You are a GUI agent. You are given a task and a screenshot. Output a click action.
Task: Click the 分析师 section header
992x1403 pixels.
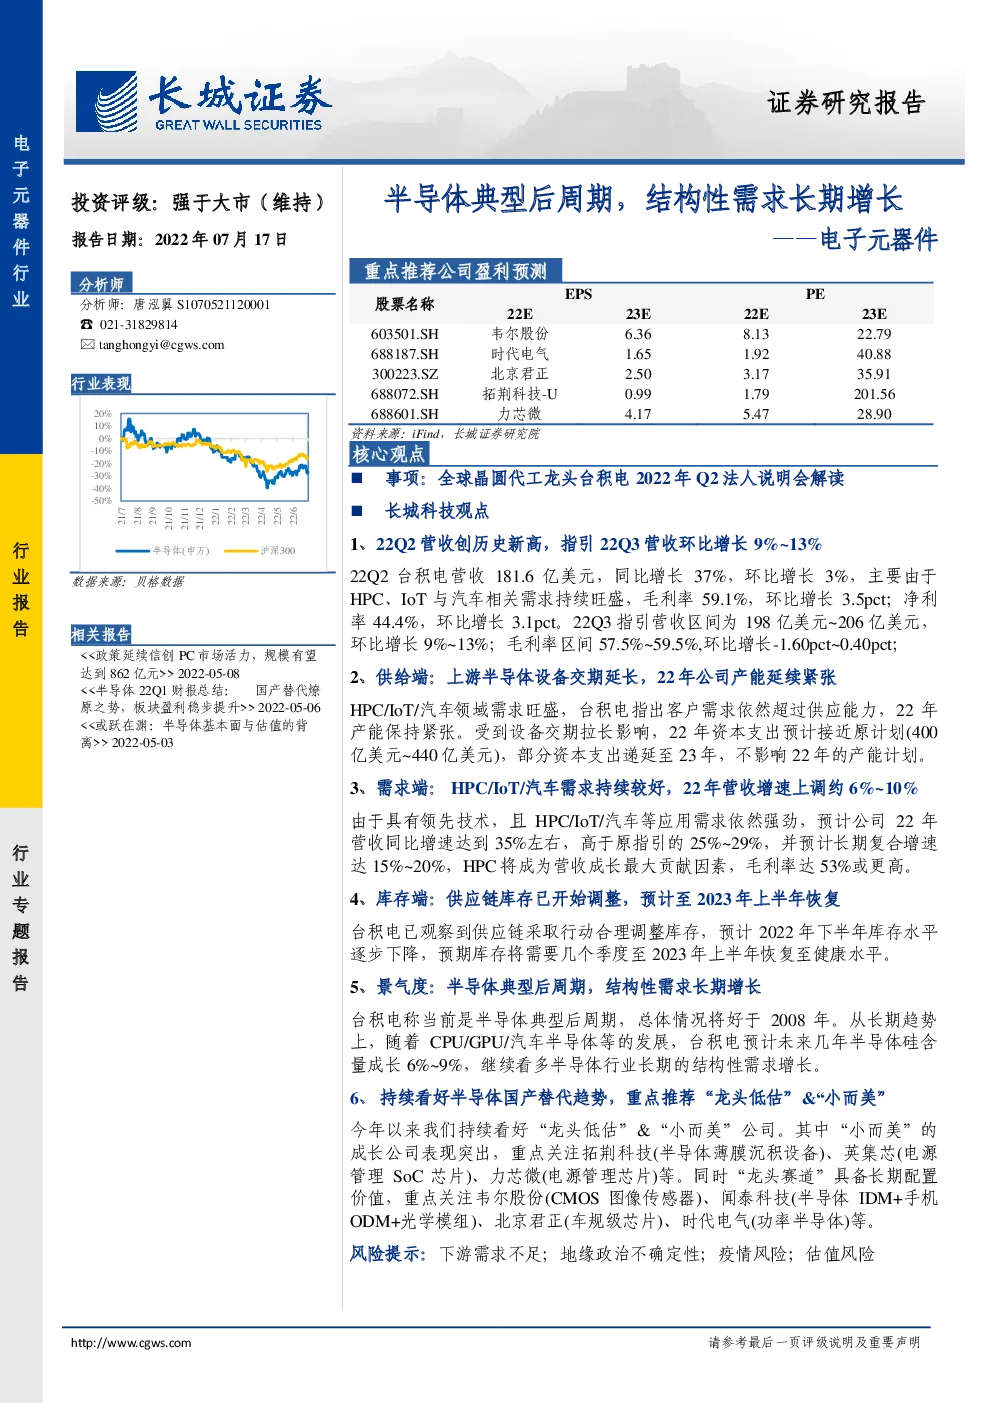[x=102, y=284]
